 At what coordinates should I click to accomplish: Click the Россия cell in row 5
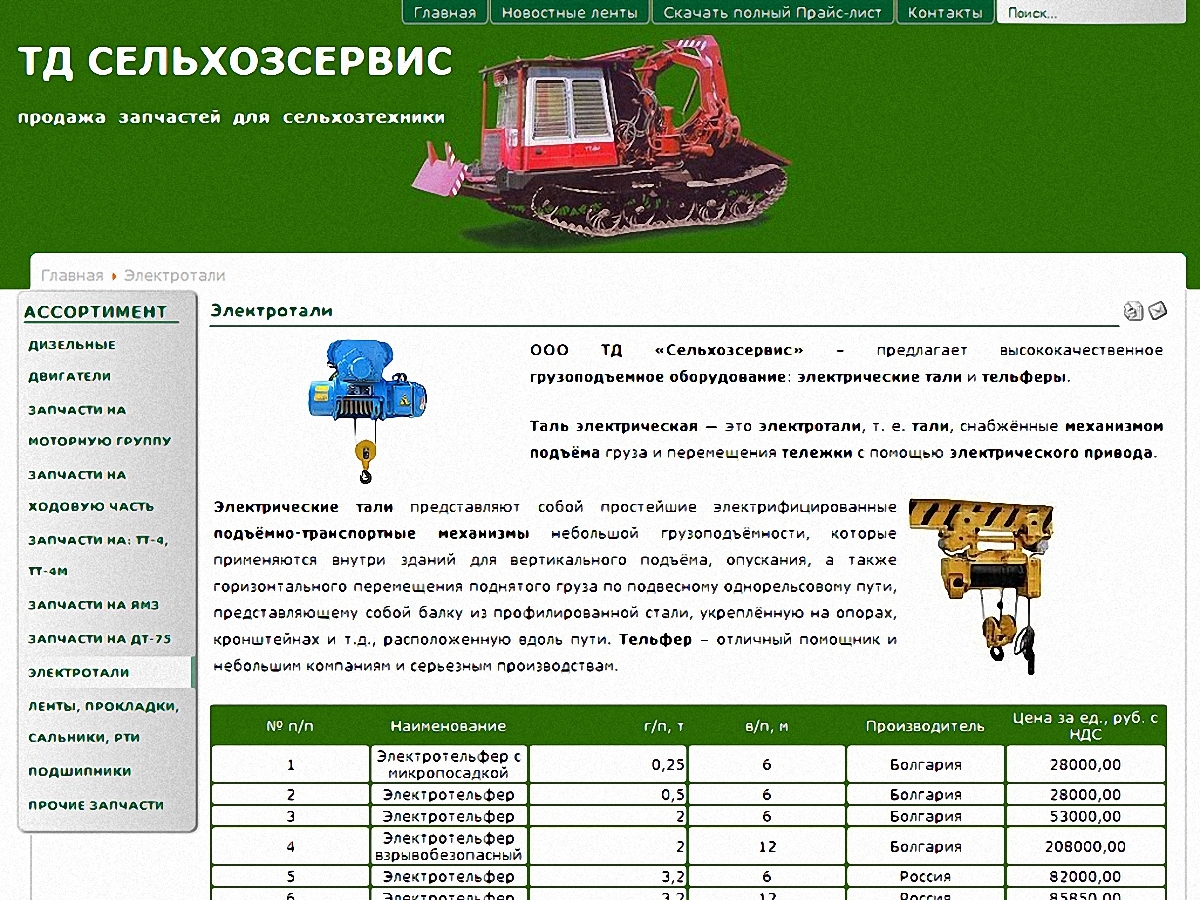tap(926, 876)
